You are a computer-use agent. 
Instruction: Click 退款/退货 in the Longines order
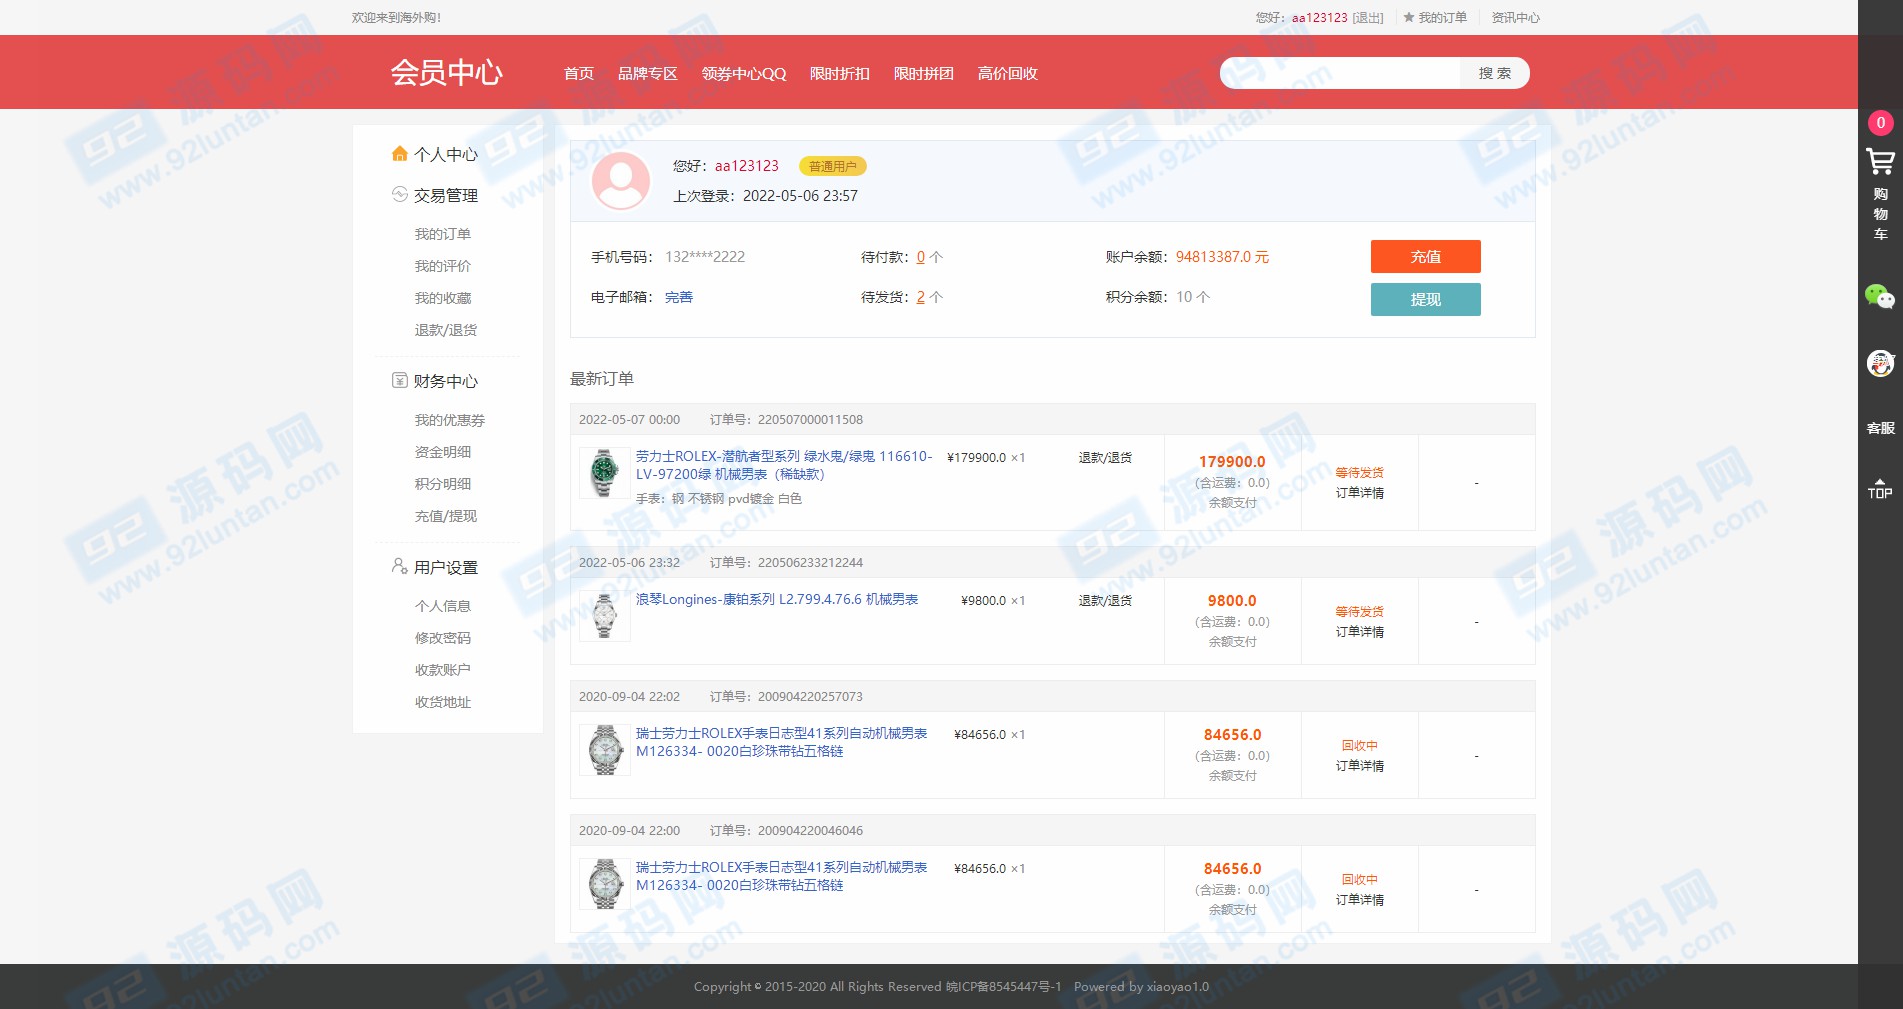1105,601
